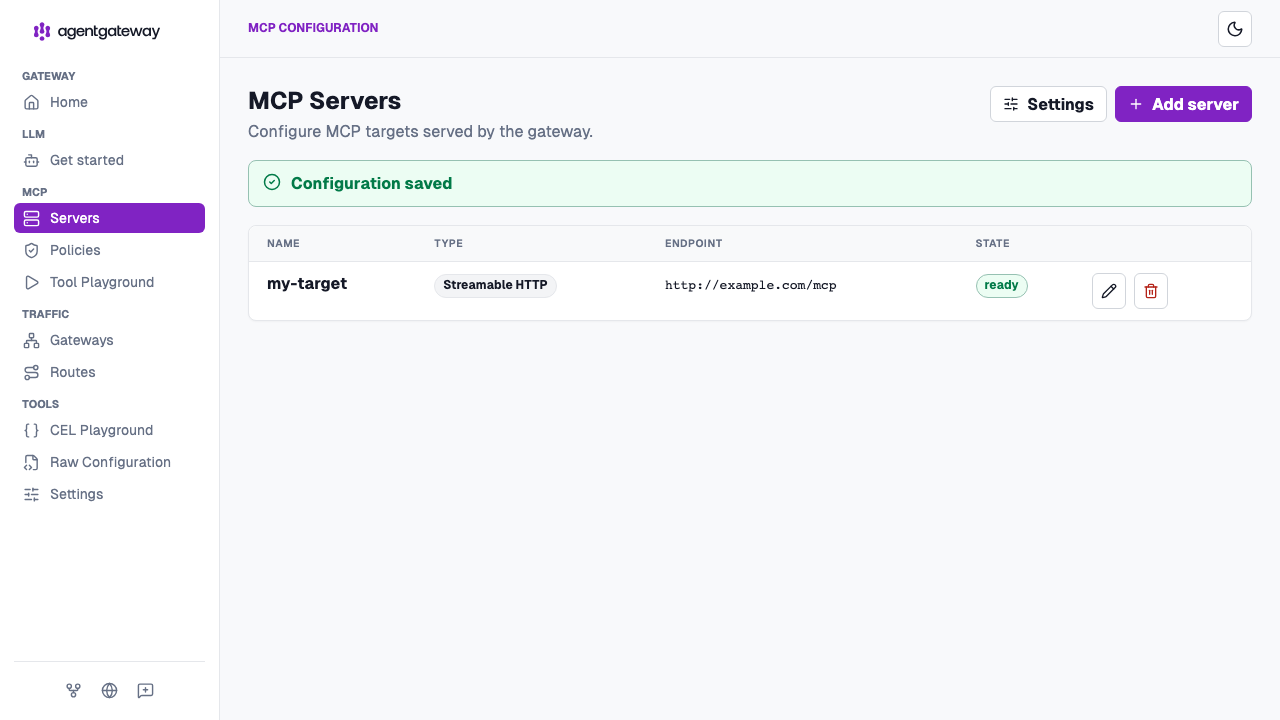Open feedback chat icon in sidebar footer

(145, 691)
